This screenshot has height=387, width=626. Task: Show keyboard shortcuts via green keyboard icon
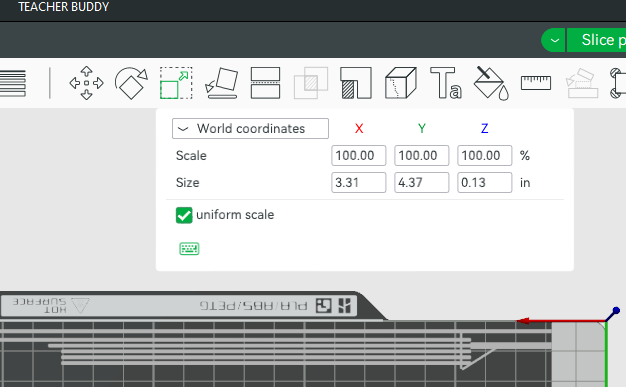[x=189, y=249]
